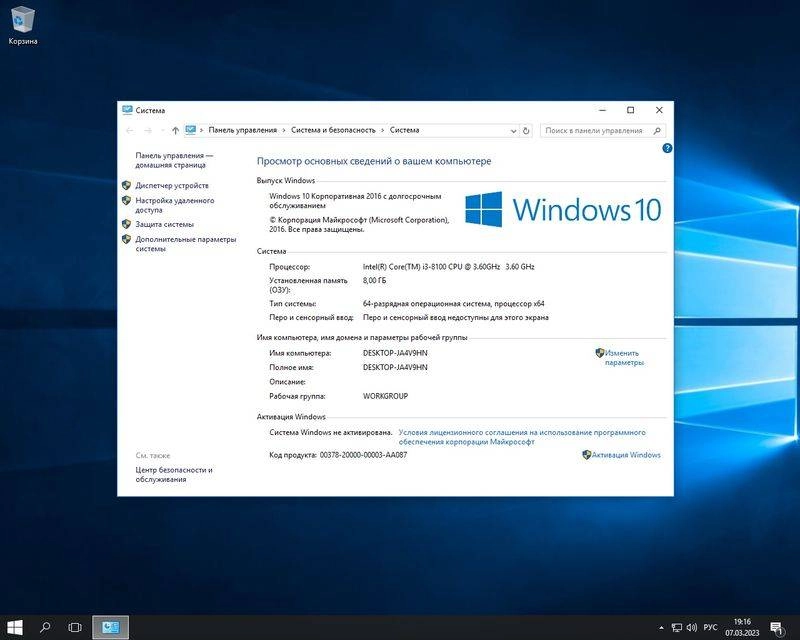Screen dimensions: 800x640
Task: Open the Recycle Bin (Корзина) desktop icon
Action: [22, 25]
